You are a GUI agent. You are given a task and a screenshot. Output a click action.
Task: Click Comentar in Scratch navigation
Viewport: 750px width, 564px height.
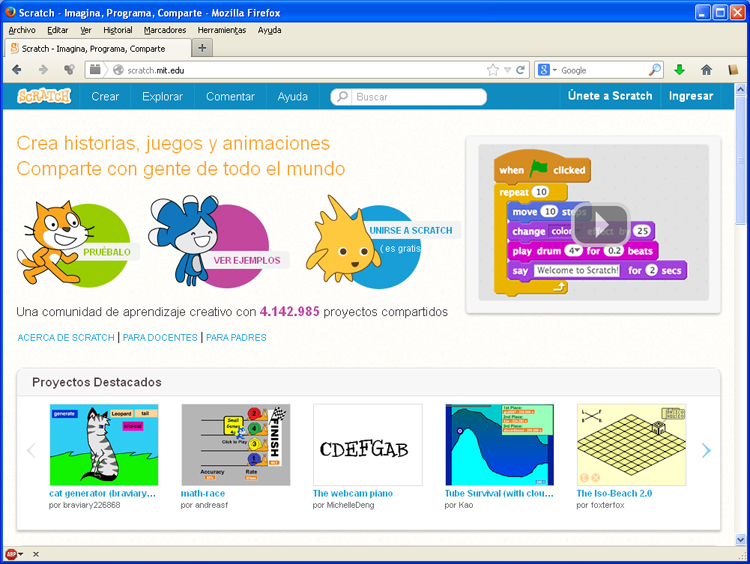click(231, 96)
